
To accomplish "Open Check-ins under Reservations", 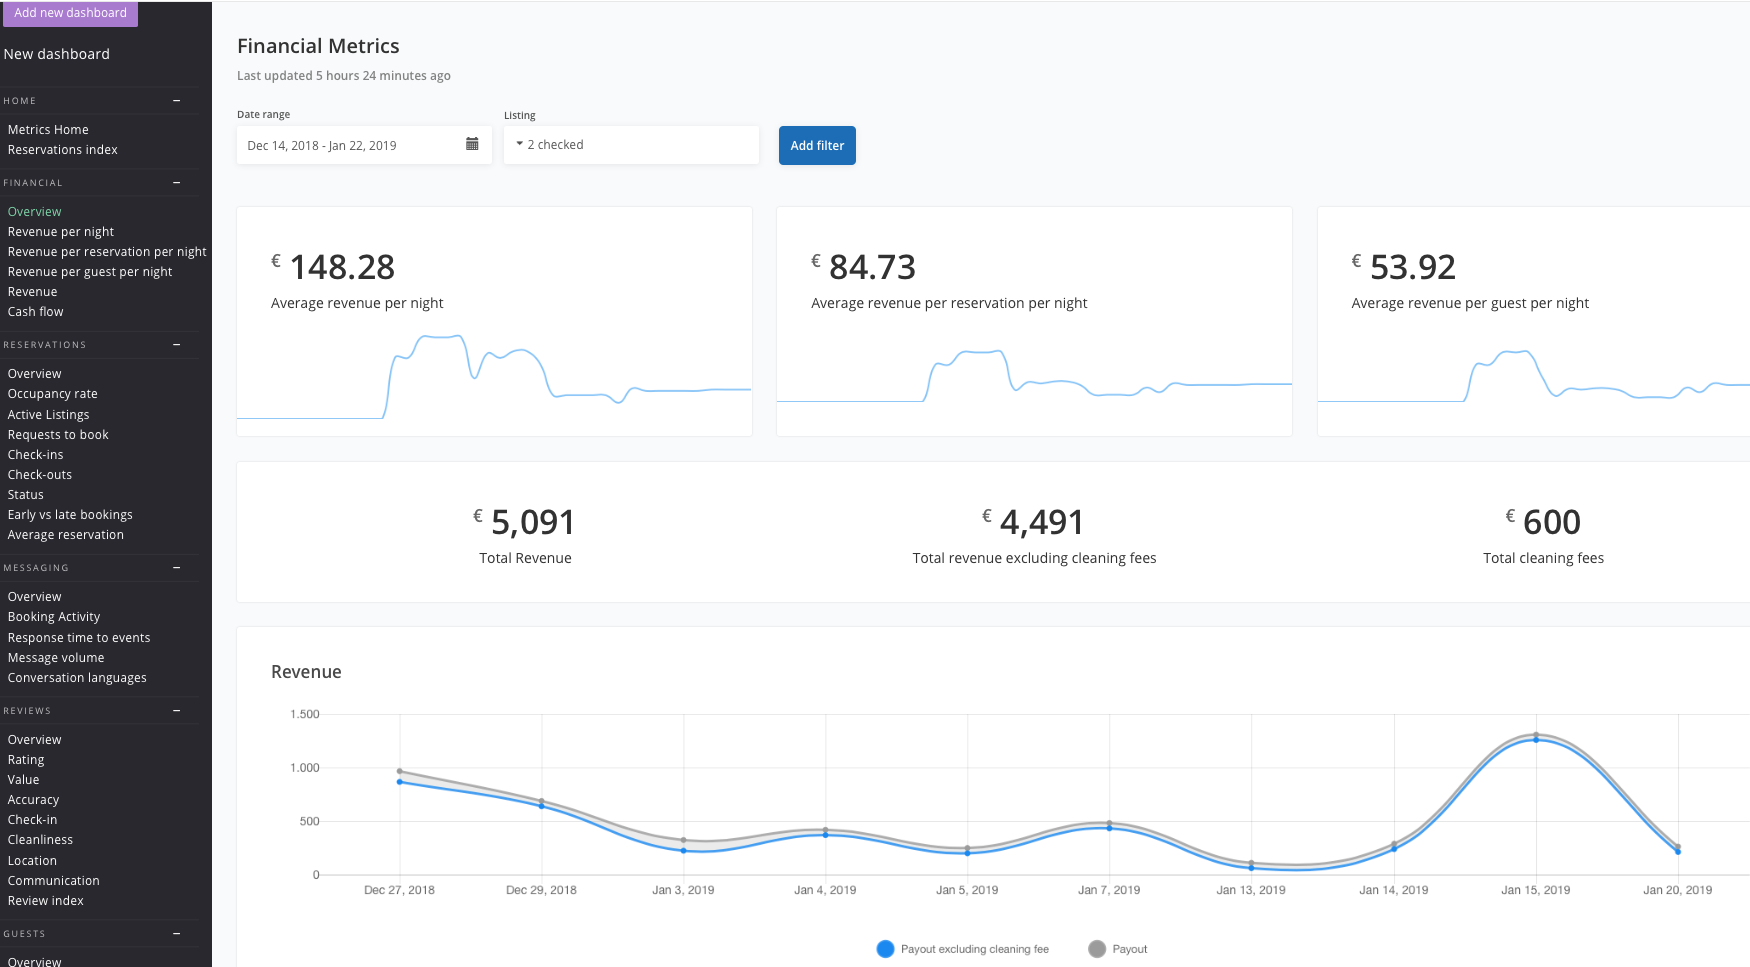I will 36,455.
